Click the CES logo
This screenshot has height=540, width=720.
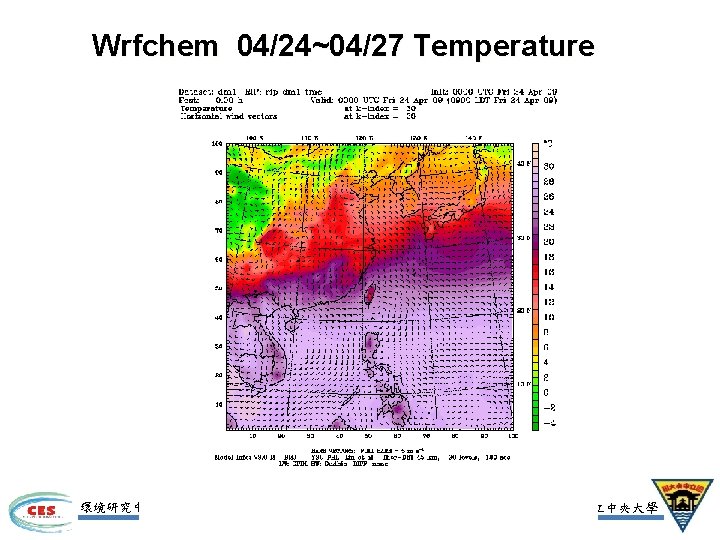click(x=40, y=511)
